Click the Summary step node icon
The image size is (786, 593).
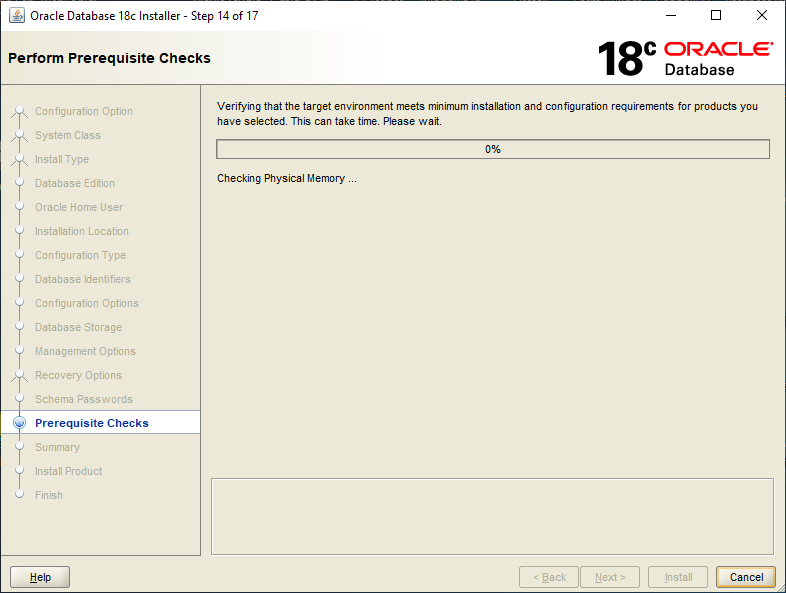(20, 446)
